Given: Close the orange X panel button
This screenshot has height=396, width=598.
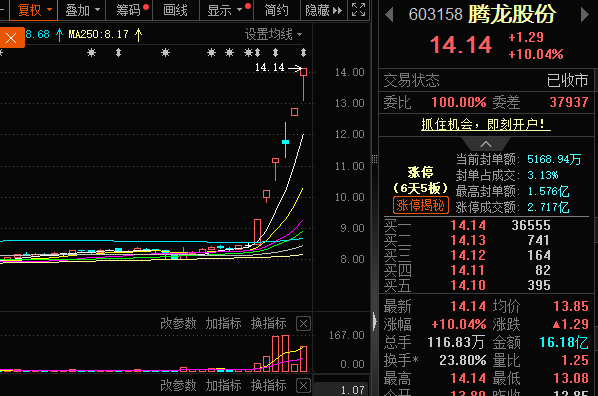Looking at the screenshot, I should click(x=11, y=38).
